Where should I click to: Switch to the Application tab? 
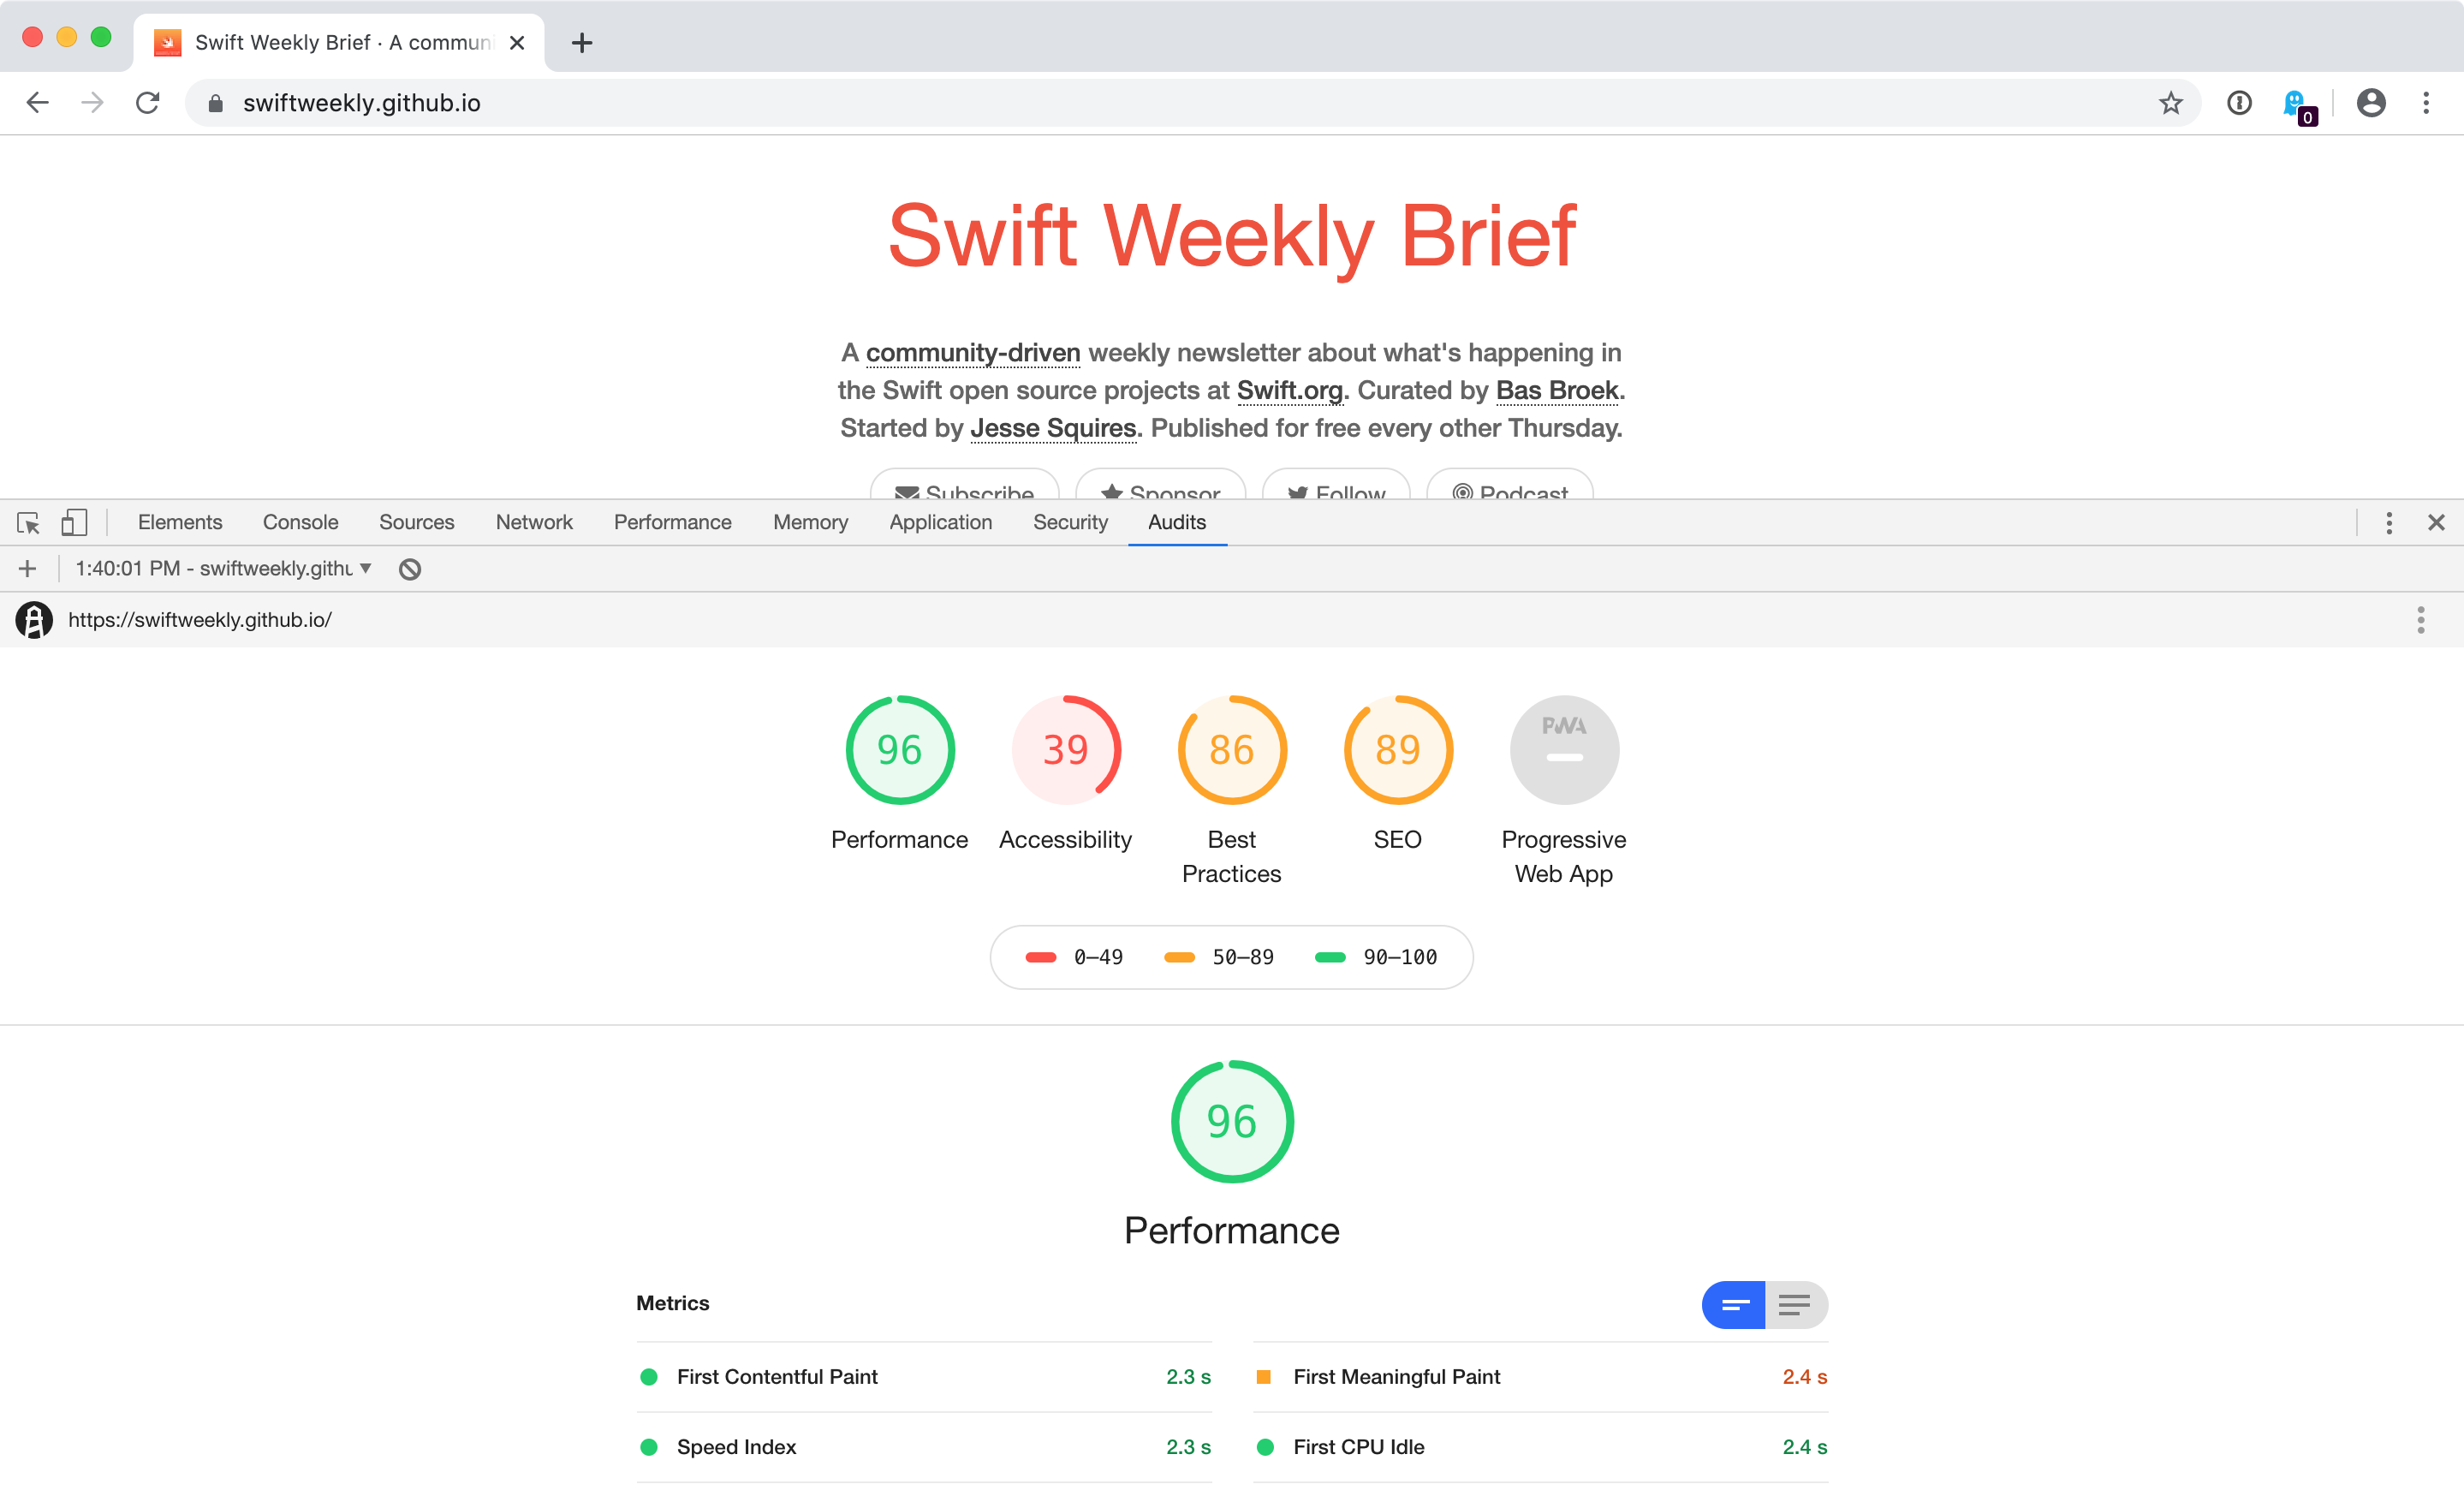tap(941, 522)
